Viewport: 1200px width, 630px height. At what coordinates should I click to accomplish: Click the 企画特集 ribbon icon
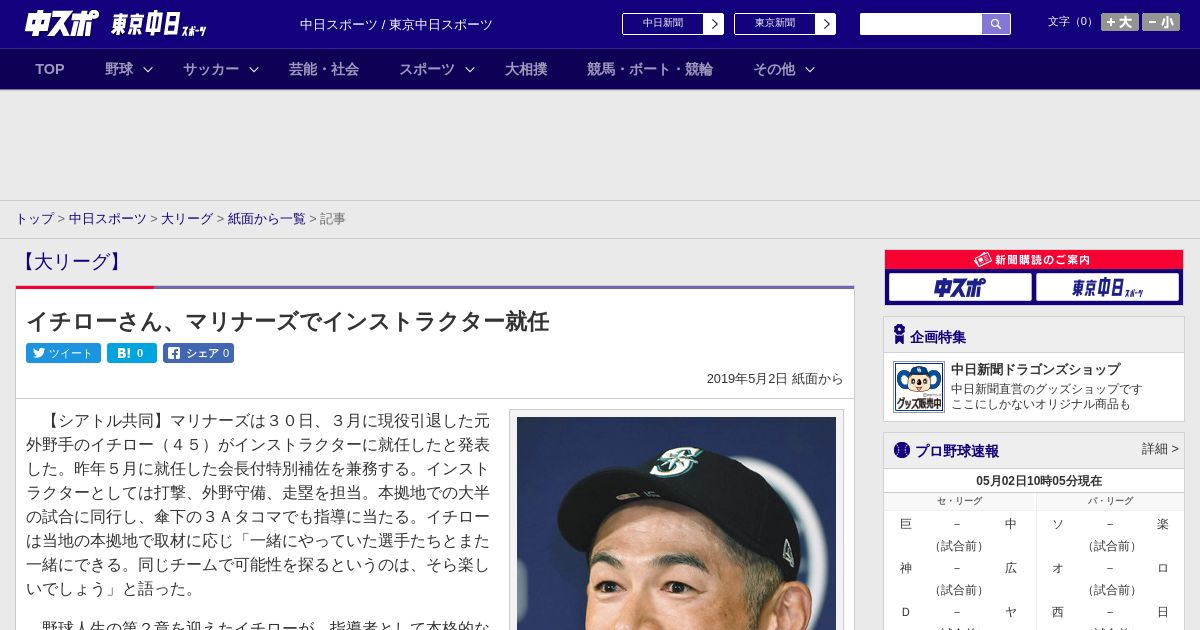pos(899,335)
